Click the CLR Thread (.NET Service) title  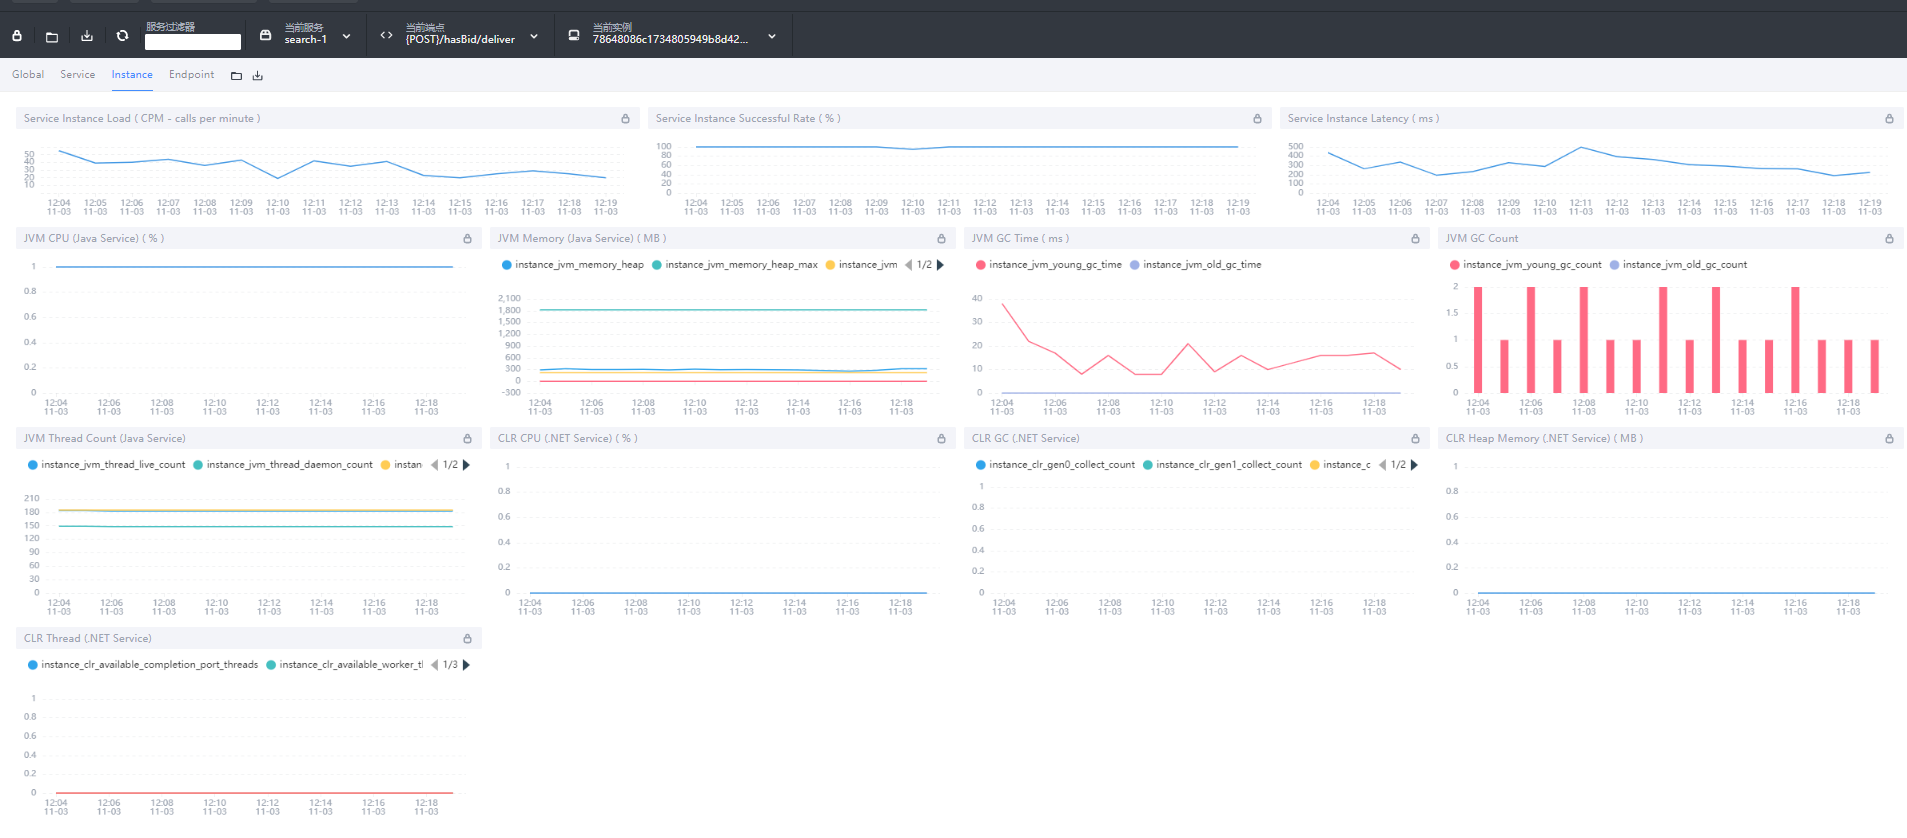click(x=88, y=639)
